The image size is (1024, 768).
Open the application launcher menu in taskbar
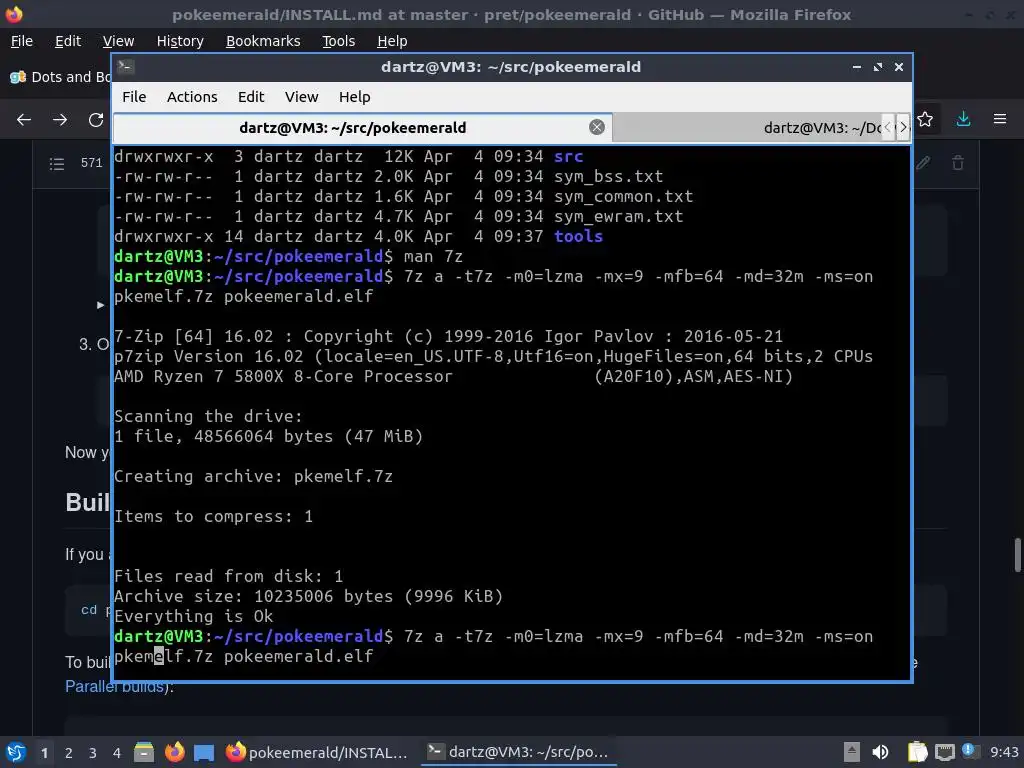click(x=16, y=752)
